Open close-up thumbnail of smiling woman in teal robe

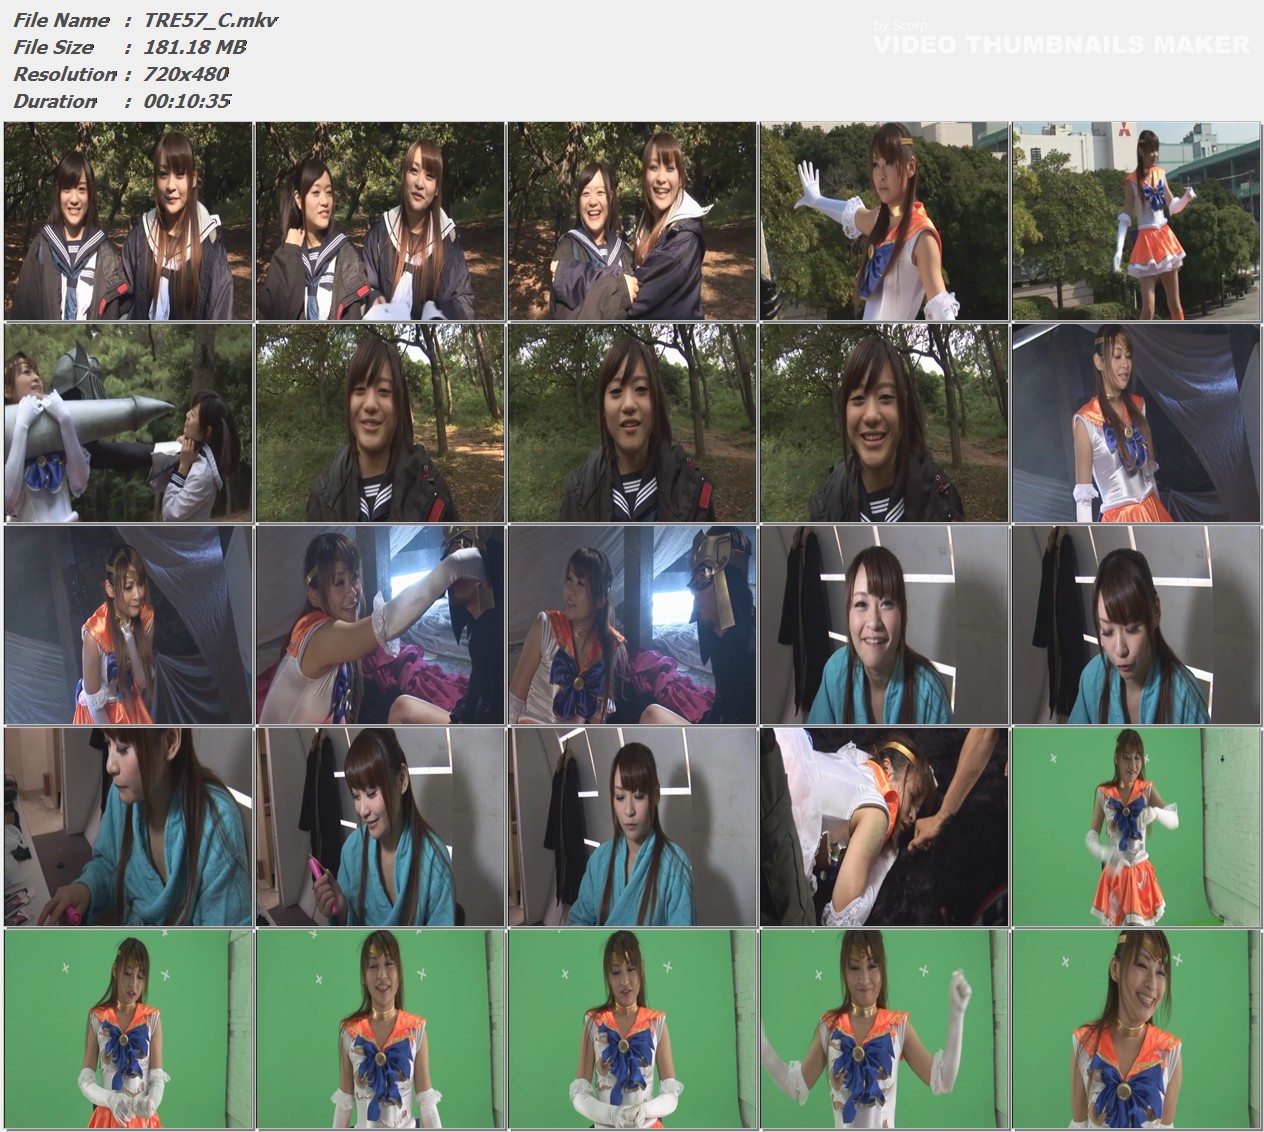884,625
